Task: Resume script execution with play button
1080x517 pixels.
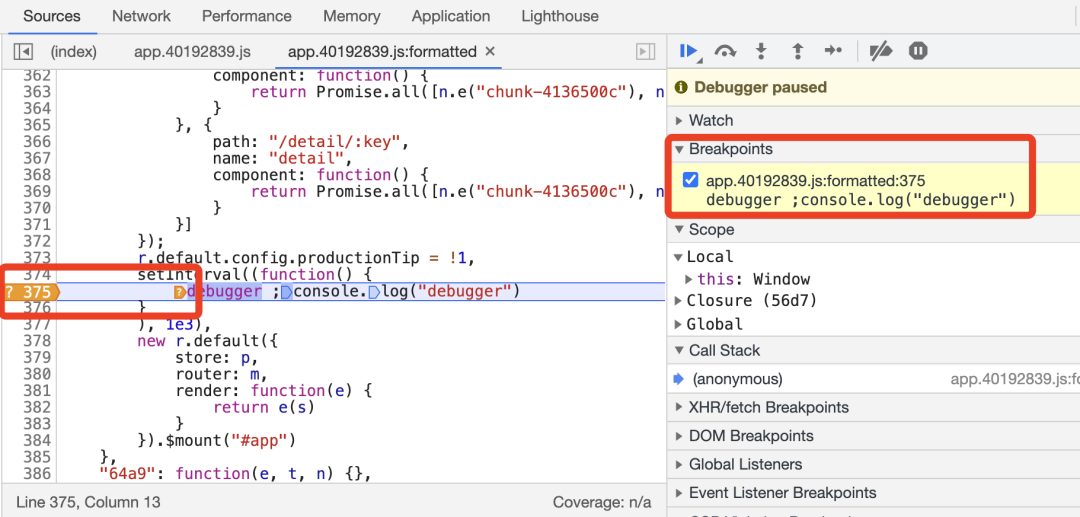Action: click(x=688, y=51)
